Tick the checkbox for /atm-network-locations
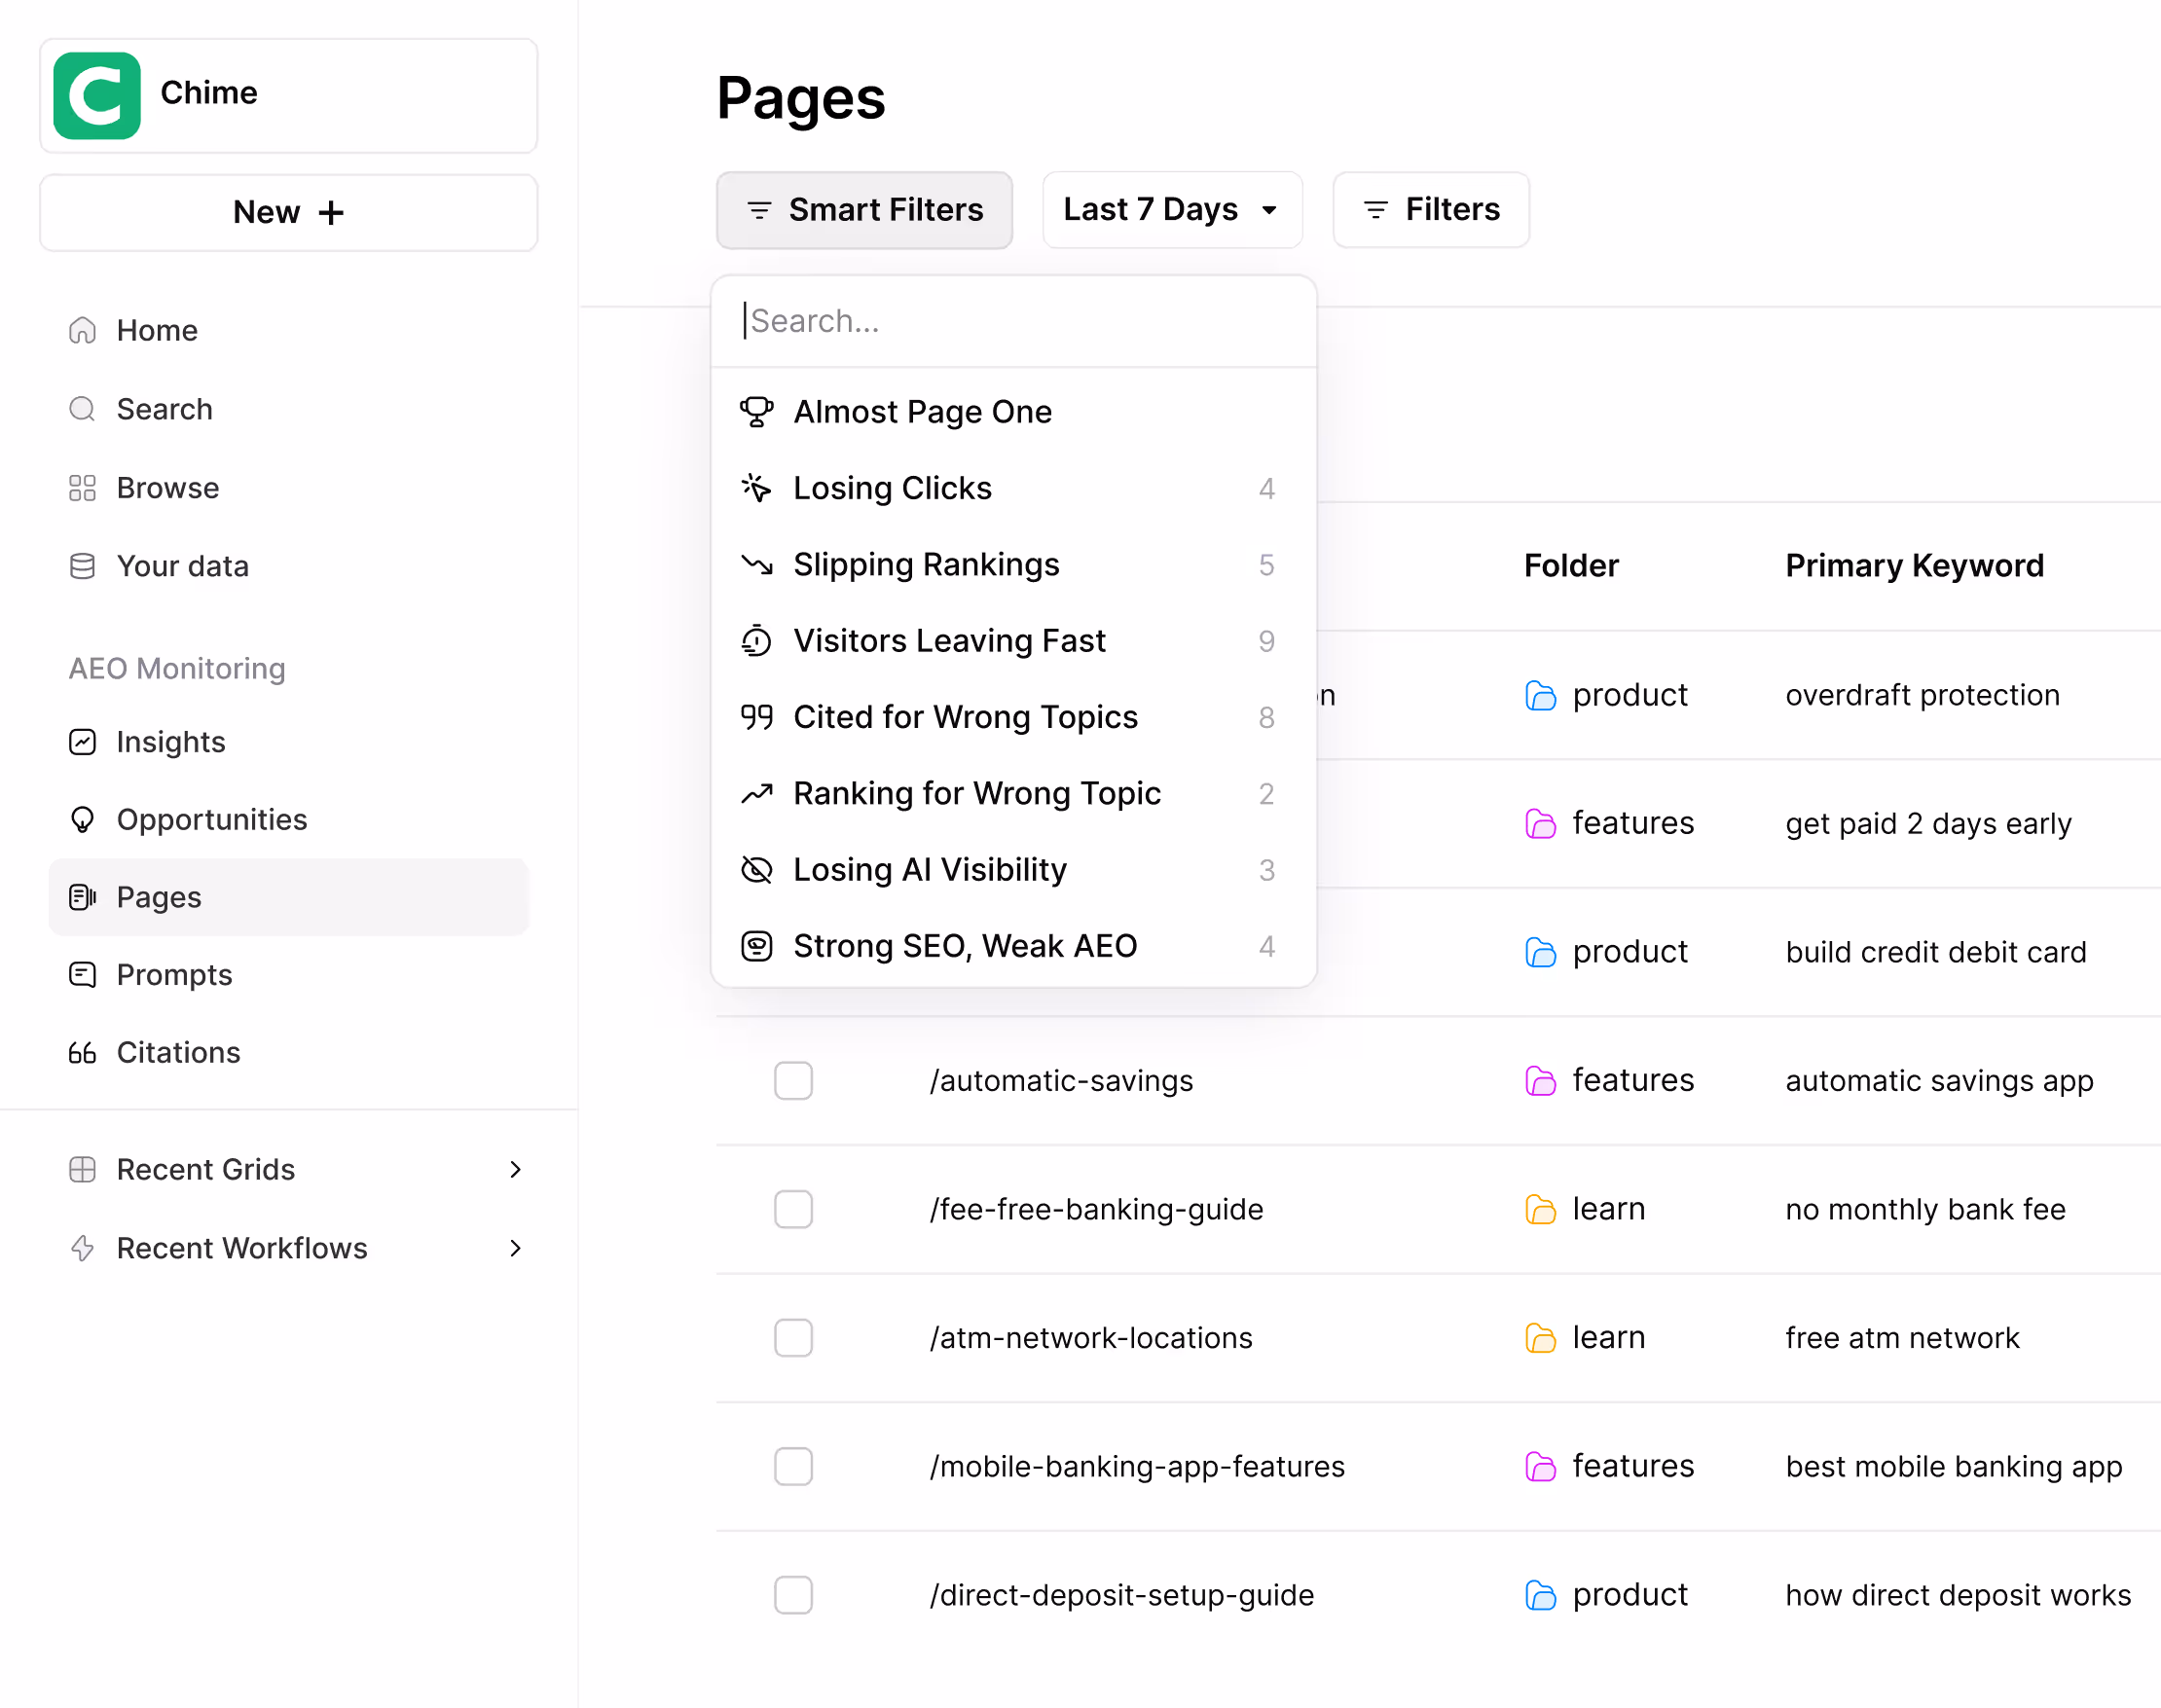Viewport: 2161px width, 1708px height. tap(793, 1338)
